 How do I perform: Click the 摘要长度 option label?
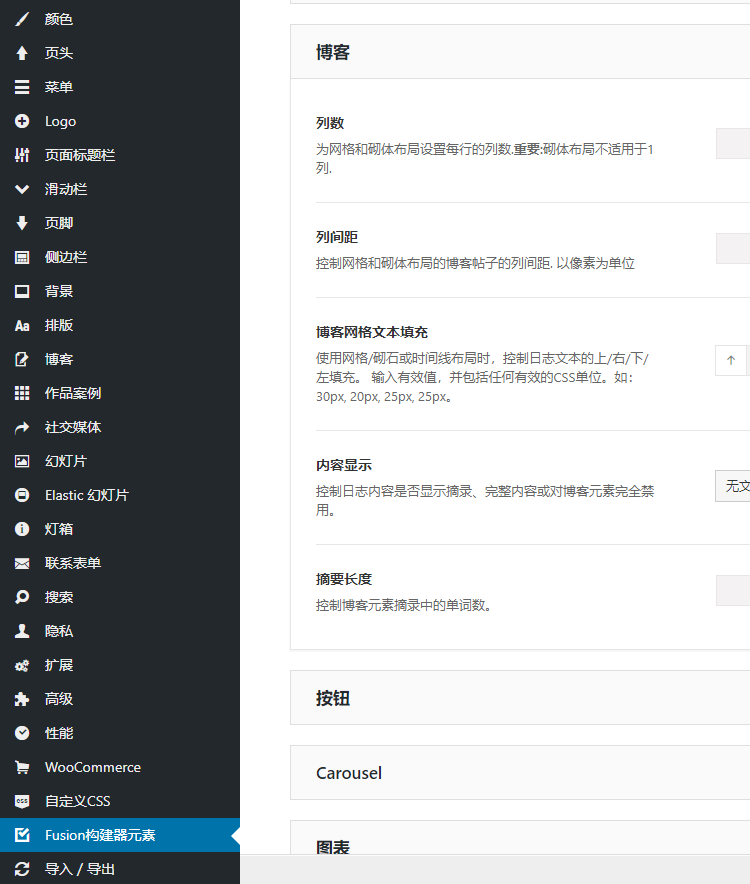[x=343, y=579]
